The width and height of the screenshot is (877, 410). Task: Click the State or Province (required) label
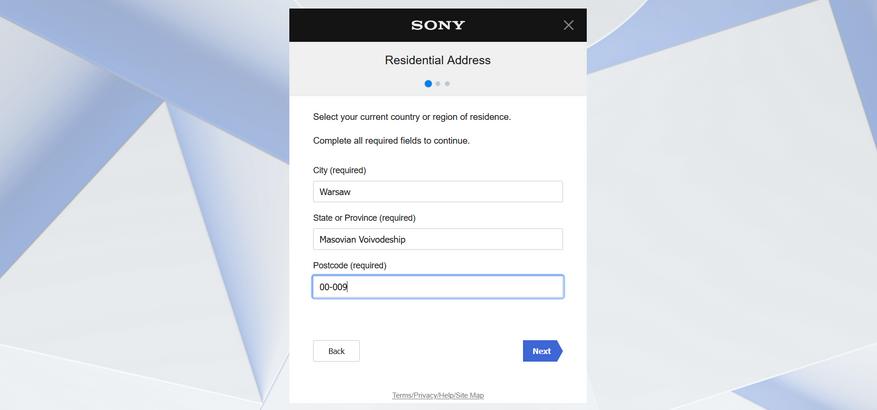364,217
